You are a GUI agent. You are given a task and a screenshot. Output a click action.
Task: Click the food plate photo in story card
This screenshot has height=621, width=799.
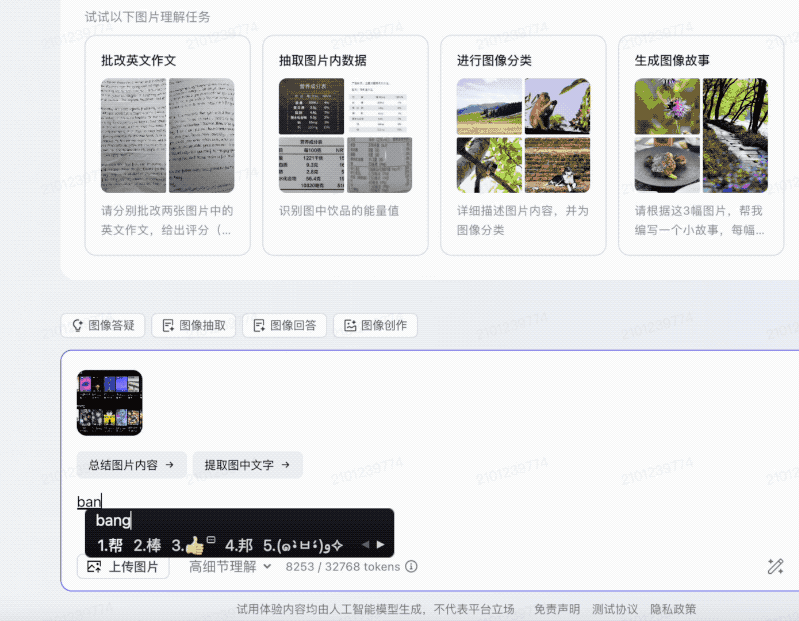[667, 165]
